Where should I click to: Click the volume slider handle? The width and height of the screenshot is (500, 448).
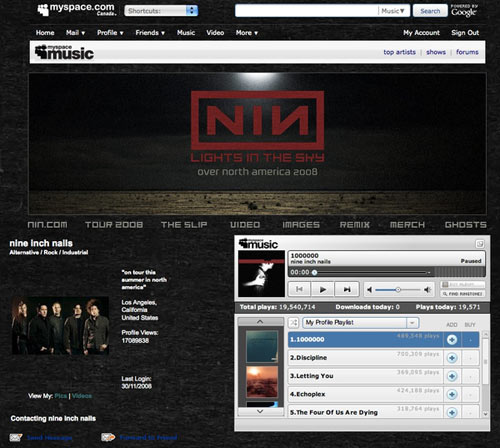pos(398,290)
